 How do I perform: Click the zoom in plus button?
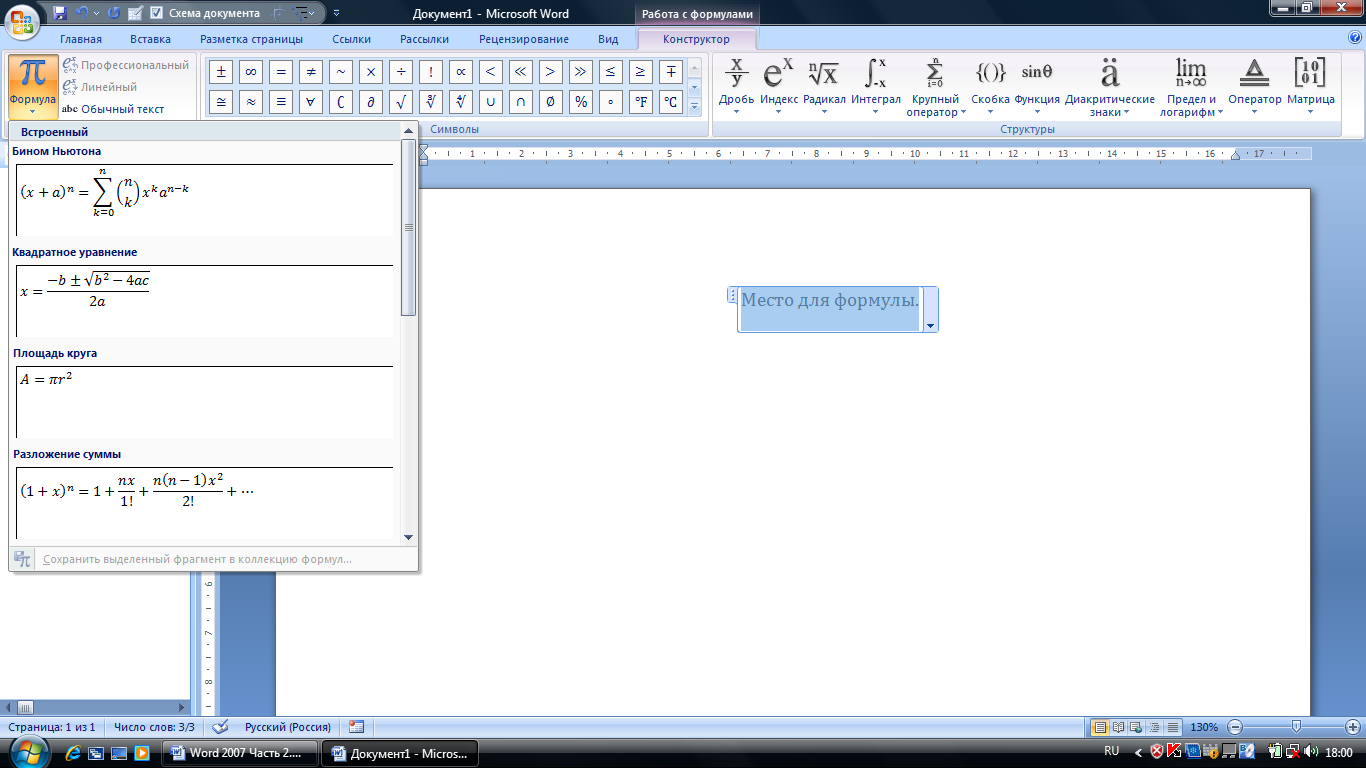(x=1352, y=727)
